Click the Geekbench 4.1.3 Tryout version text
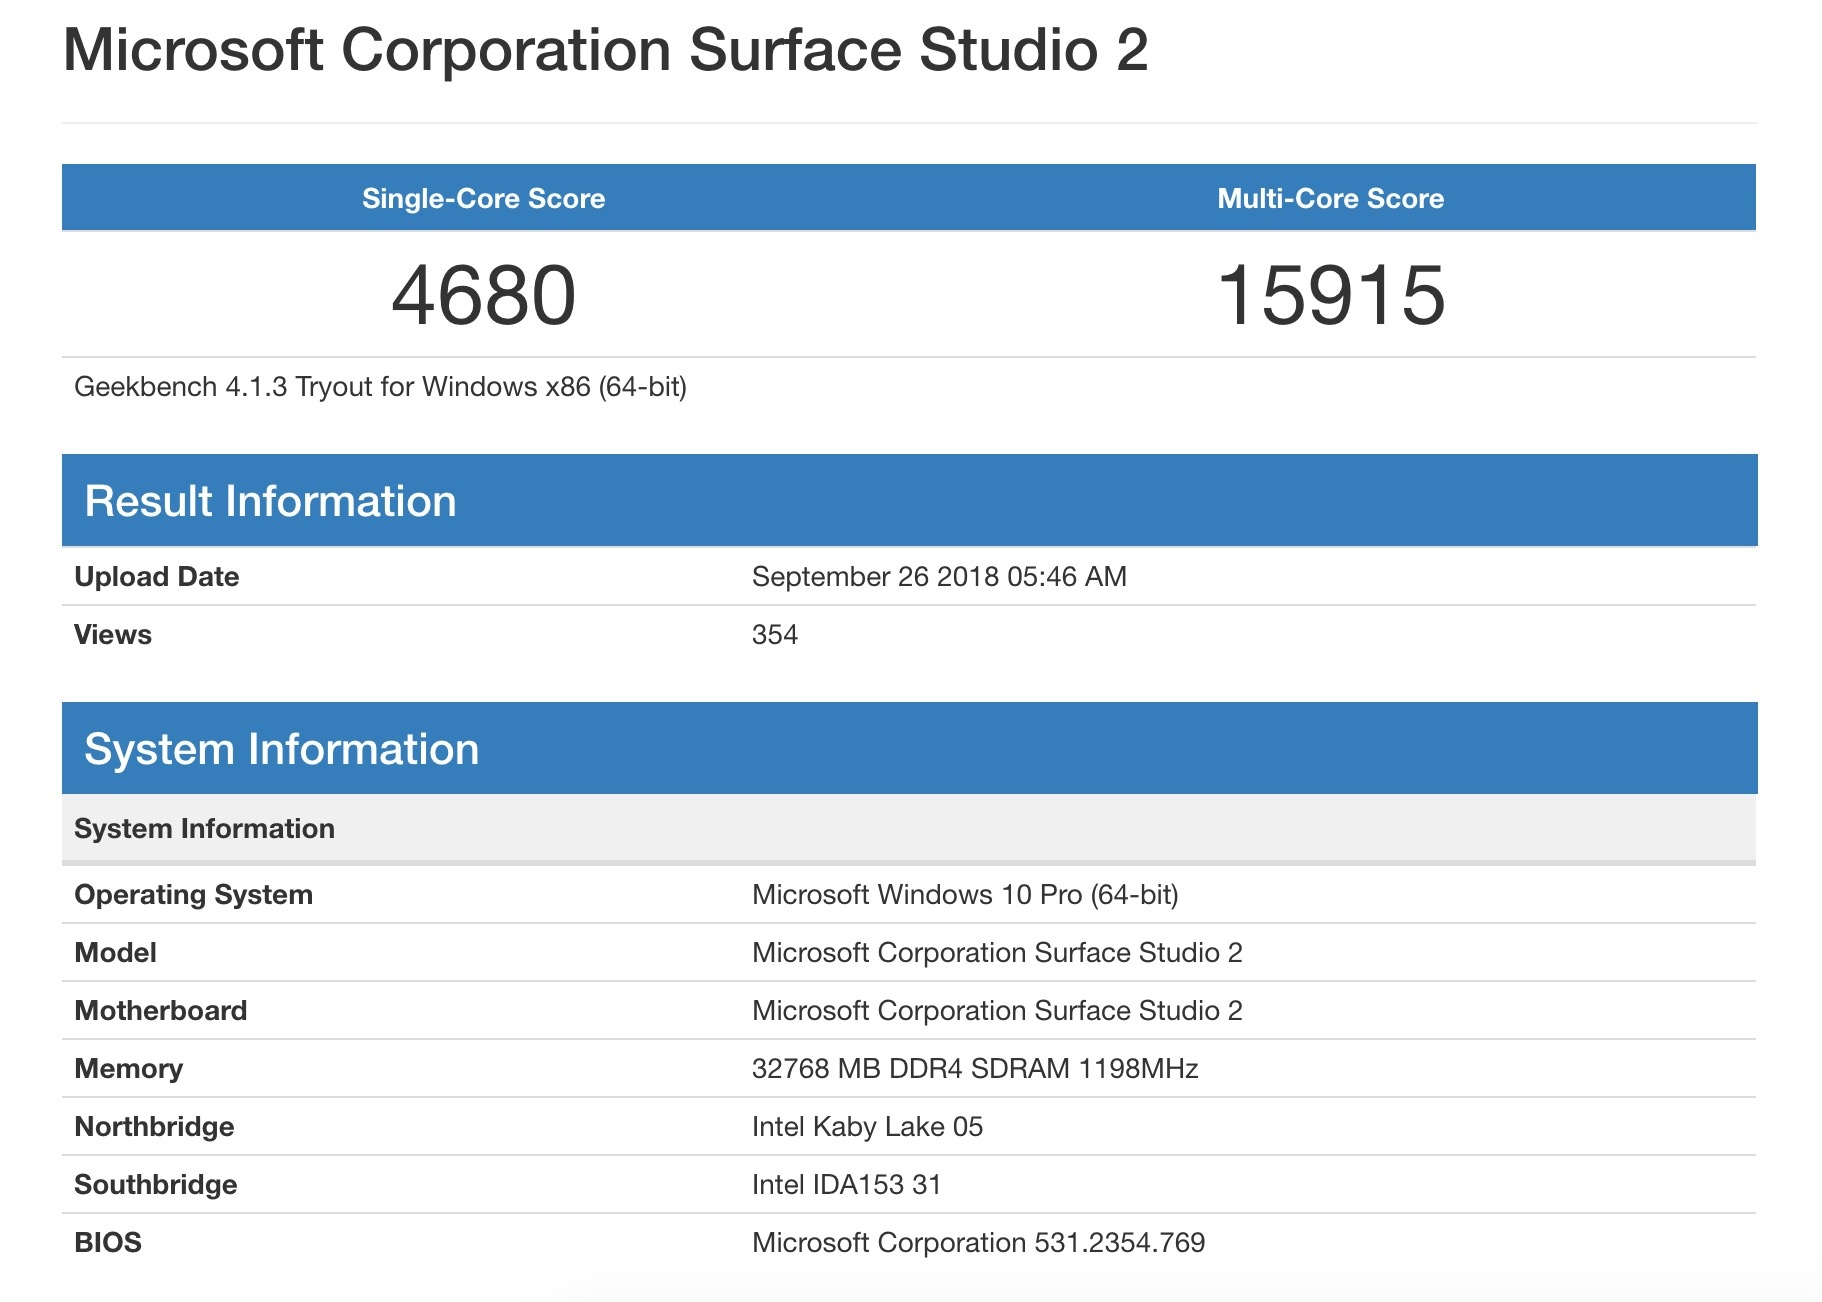 380,387
